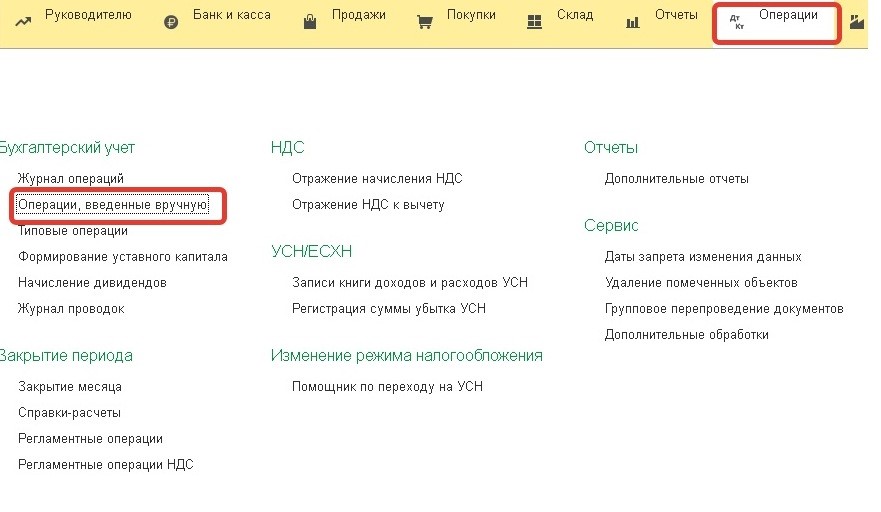Open Записи книги доходов и расходов УСН
This screenshot has height=512, width=881.
(410, 283)
